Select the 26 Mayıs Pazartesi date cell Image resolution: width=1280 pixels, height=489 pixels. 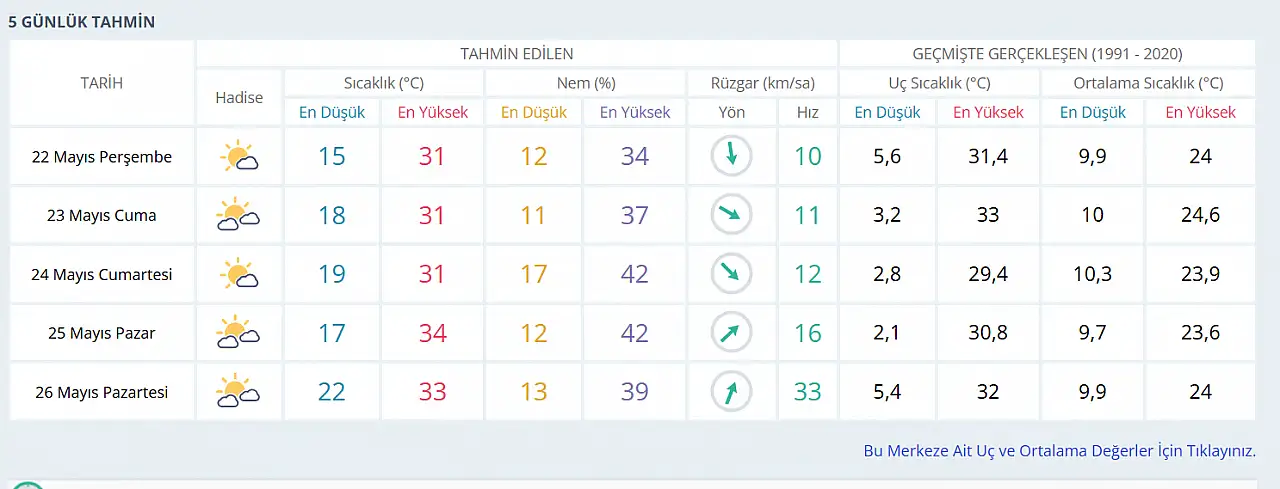tap(102, 392)
